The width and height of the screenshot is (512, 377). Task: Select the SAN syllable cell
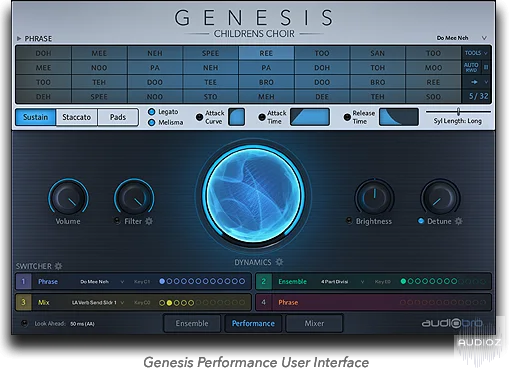click(378, 53)
